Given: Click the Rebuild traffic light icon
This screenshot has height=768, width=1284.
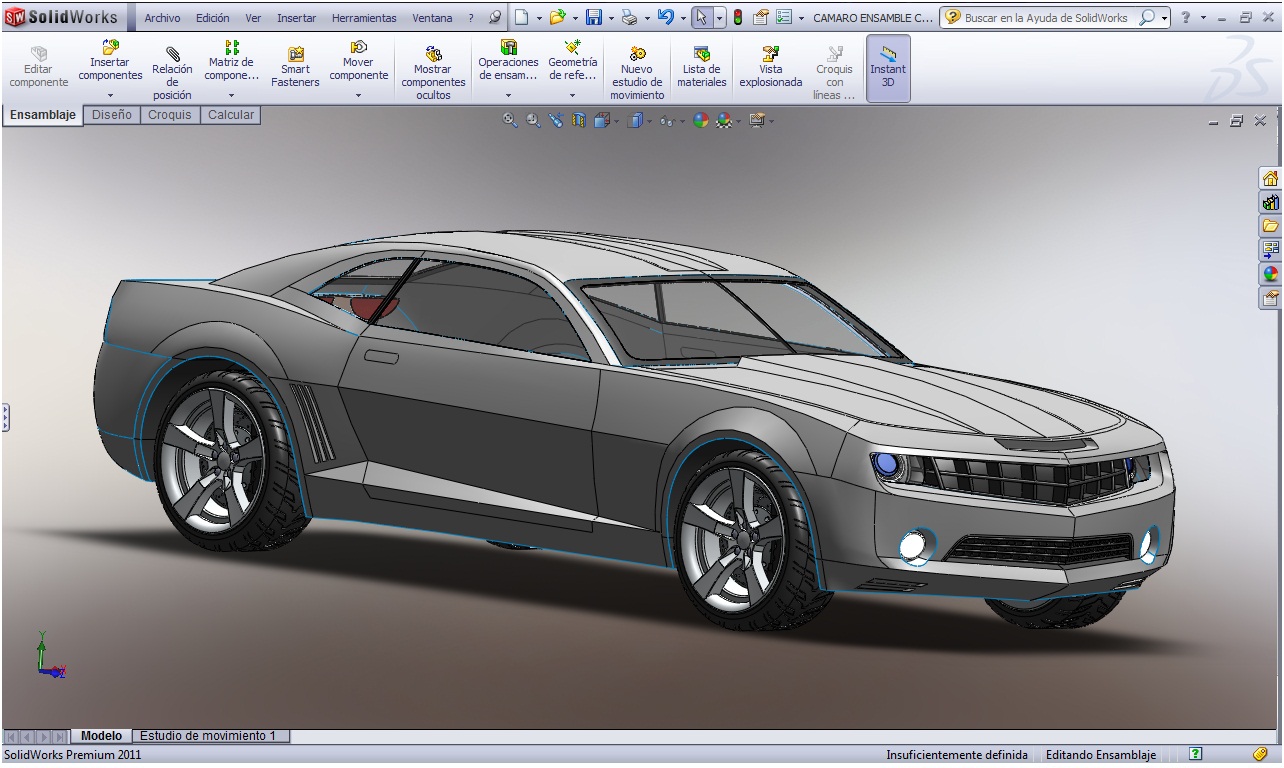Looking at the screenshot, I should [738, 17].
